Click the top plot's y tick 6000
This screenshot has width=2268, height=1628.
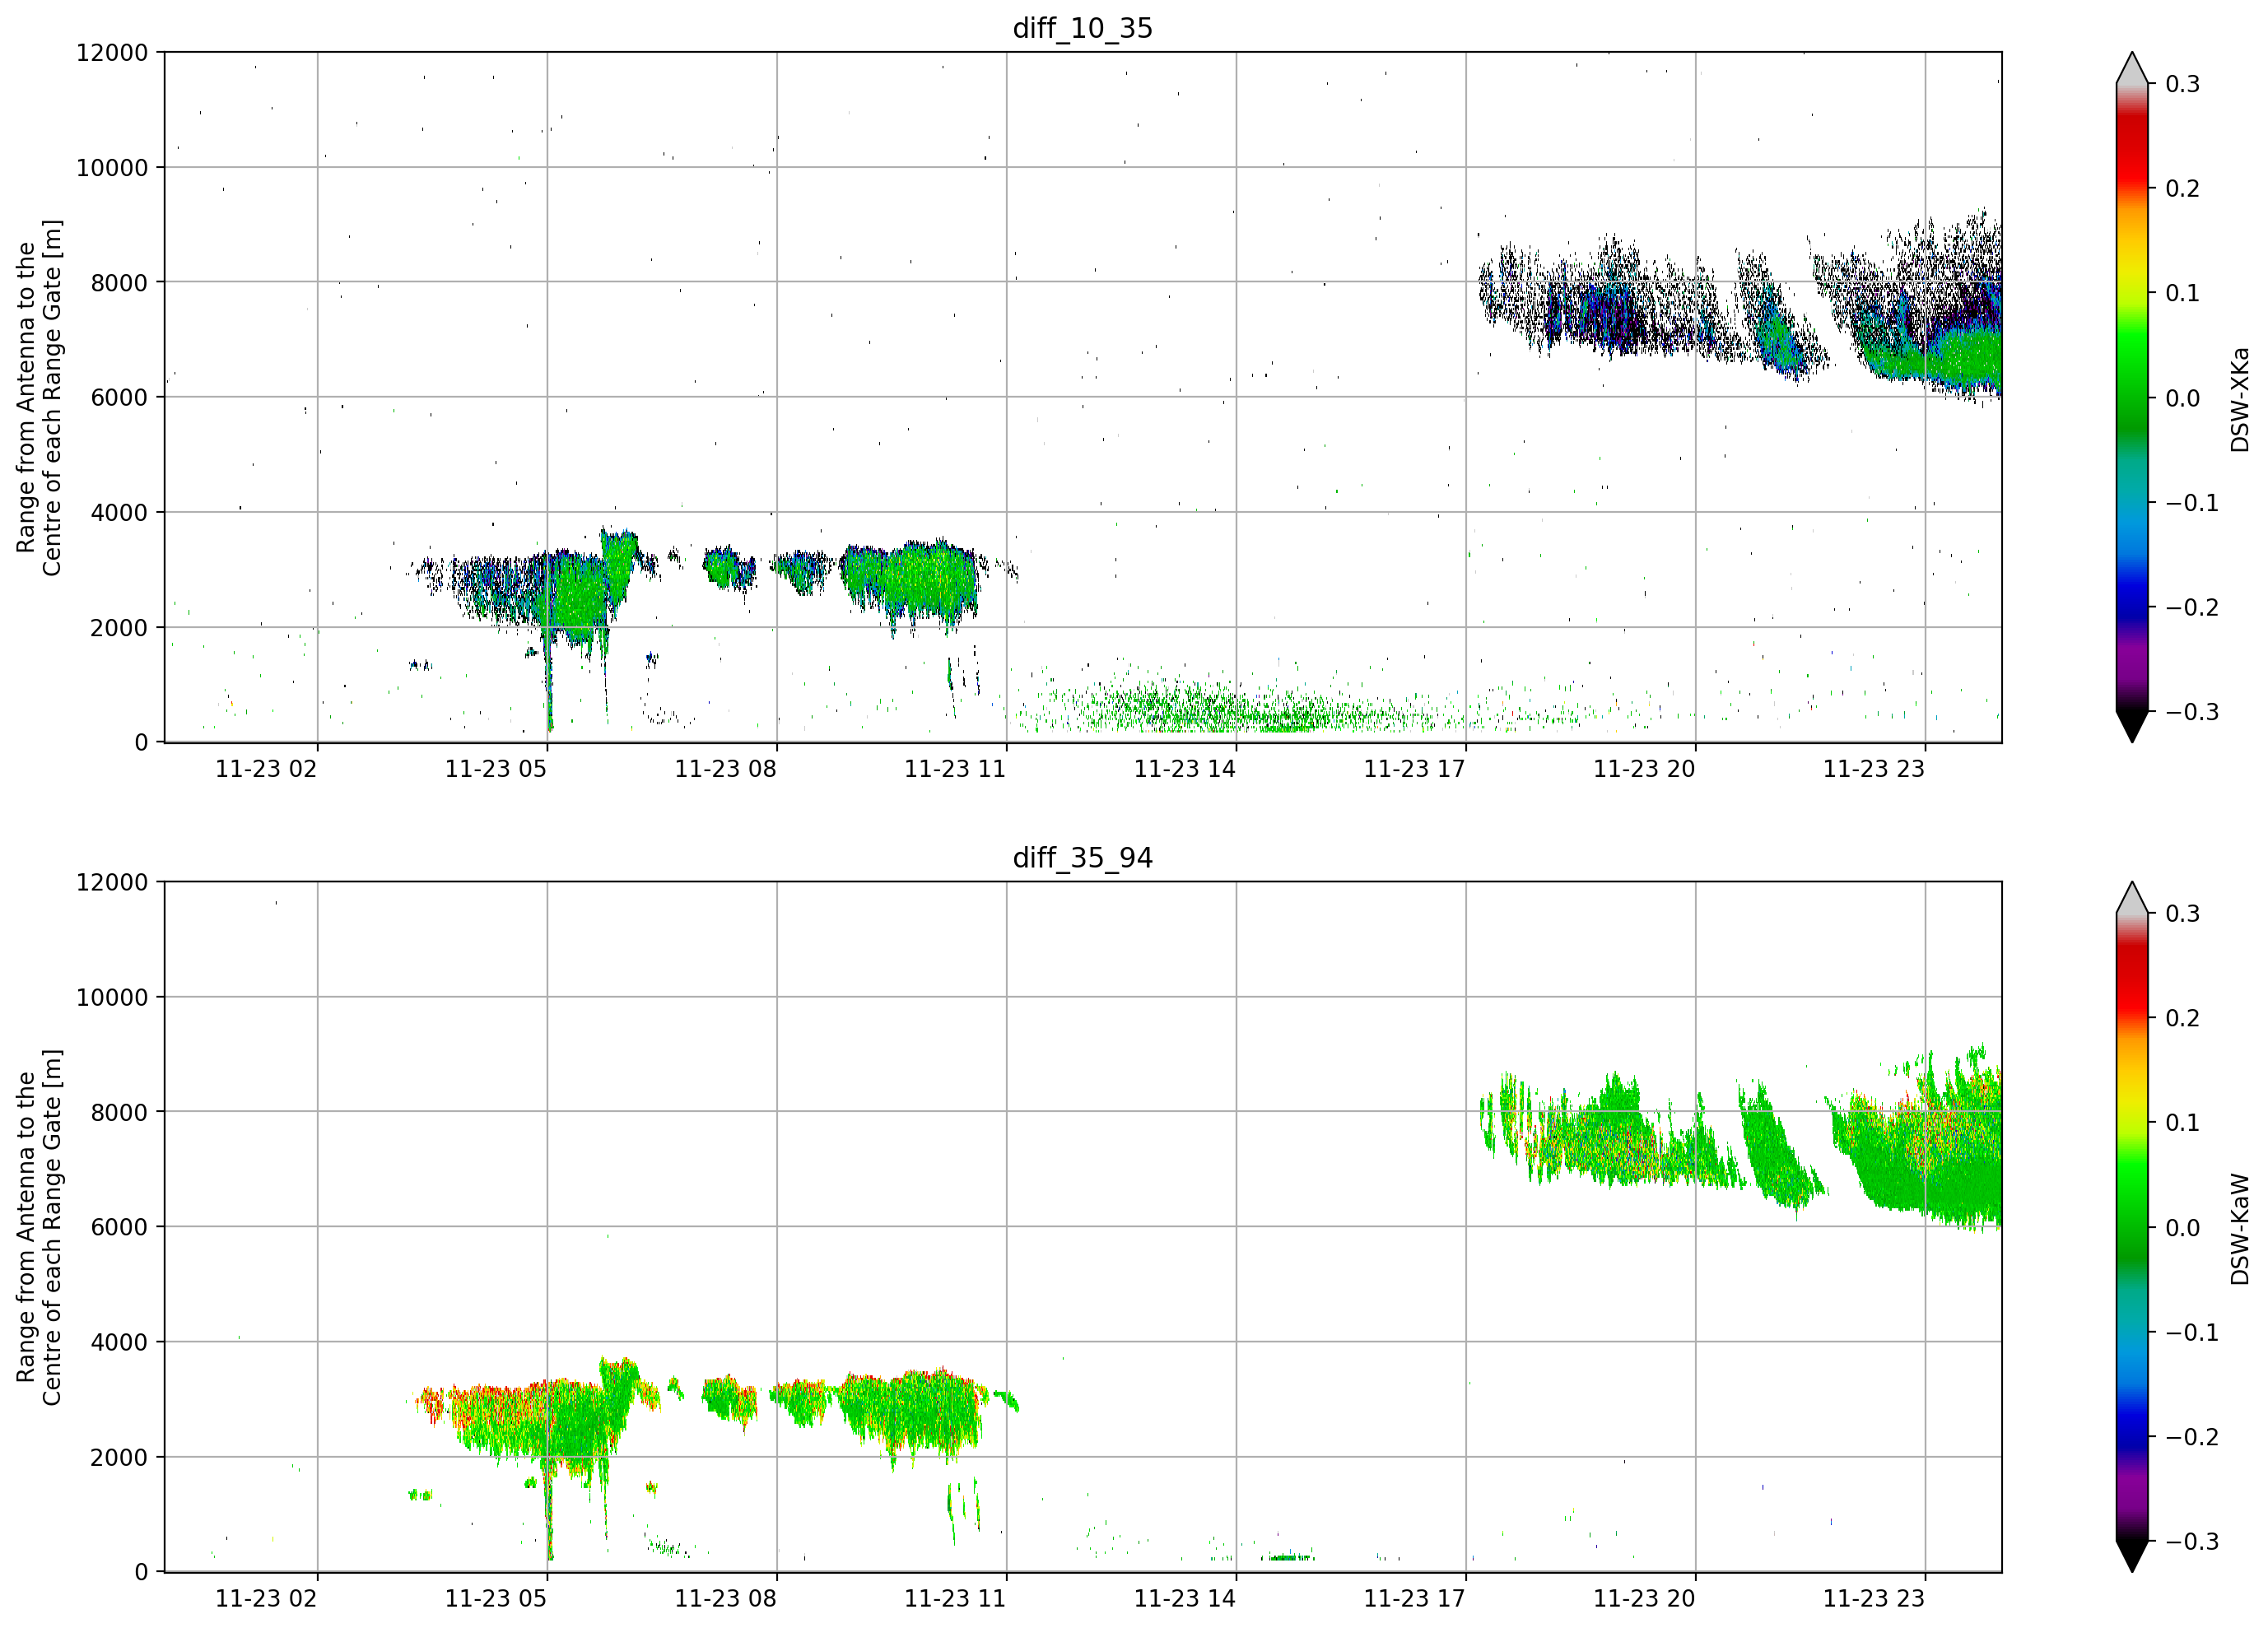click(119, 398)
